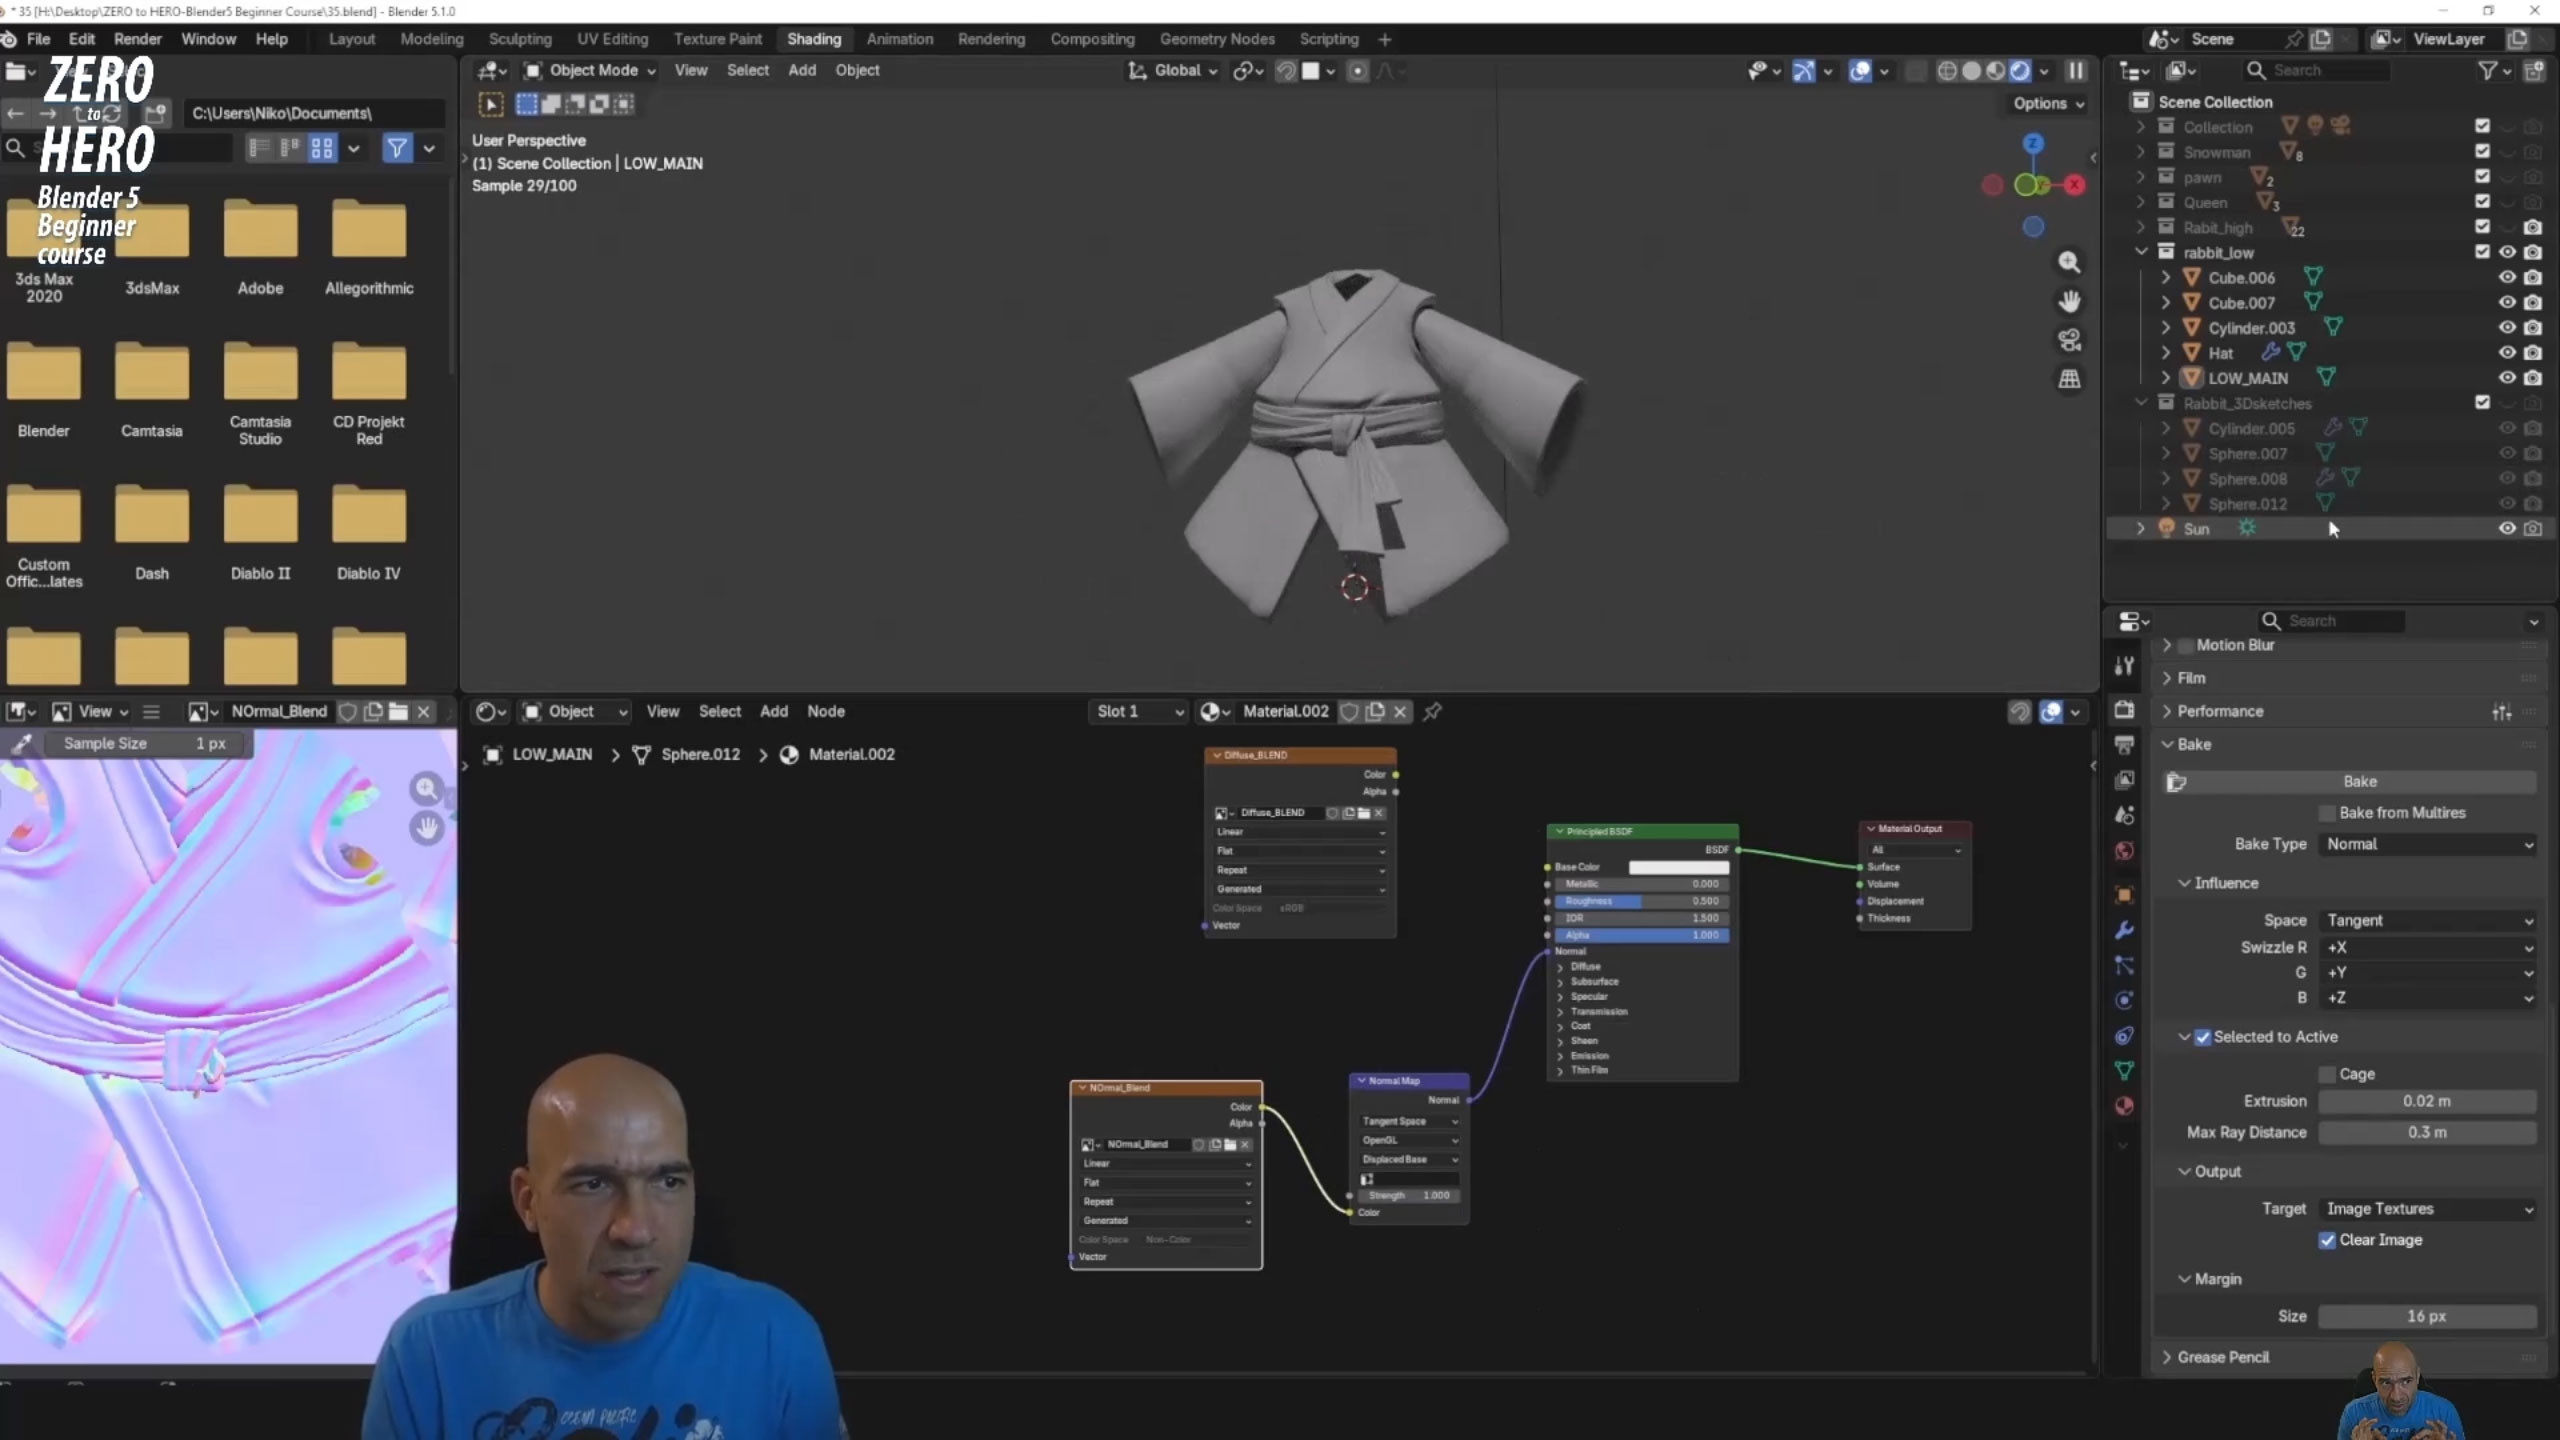The height and width of the screenshot is (1440, 2560).
Task: Open the Output properties tab
Action: coord(2124,745)
